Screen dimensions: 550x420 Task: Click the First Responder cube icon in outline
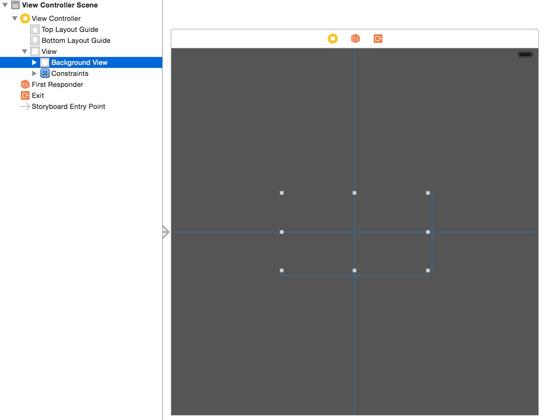[25, 85]
